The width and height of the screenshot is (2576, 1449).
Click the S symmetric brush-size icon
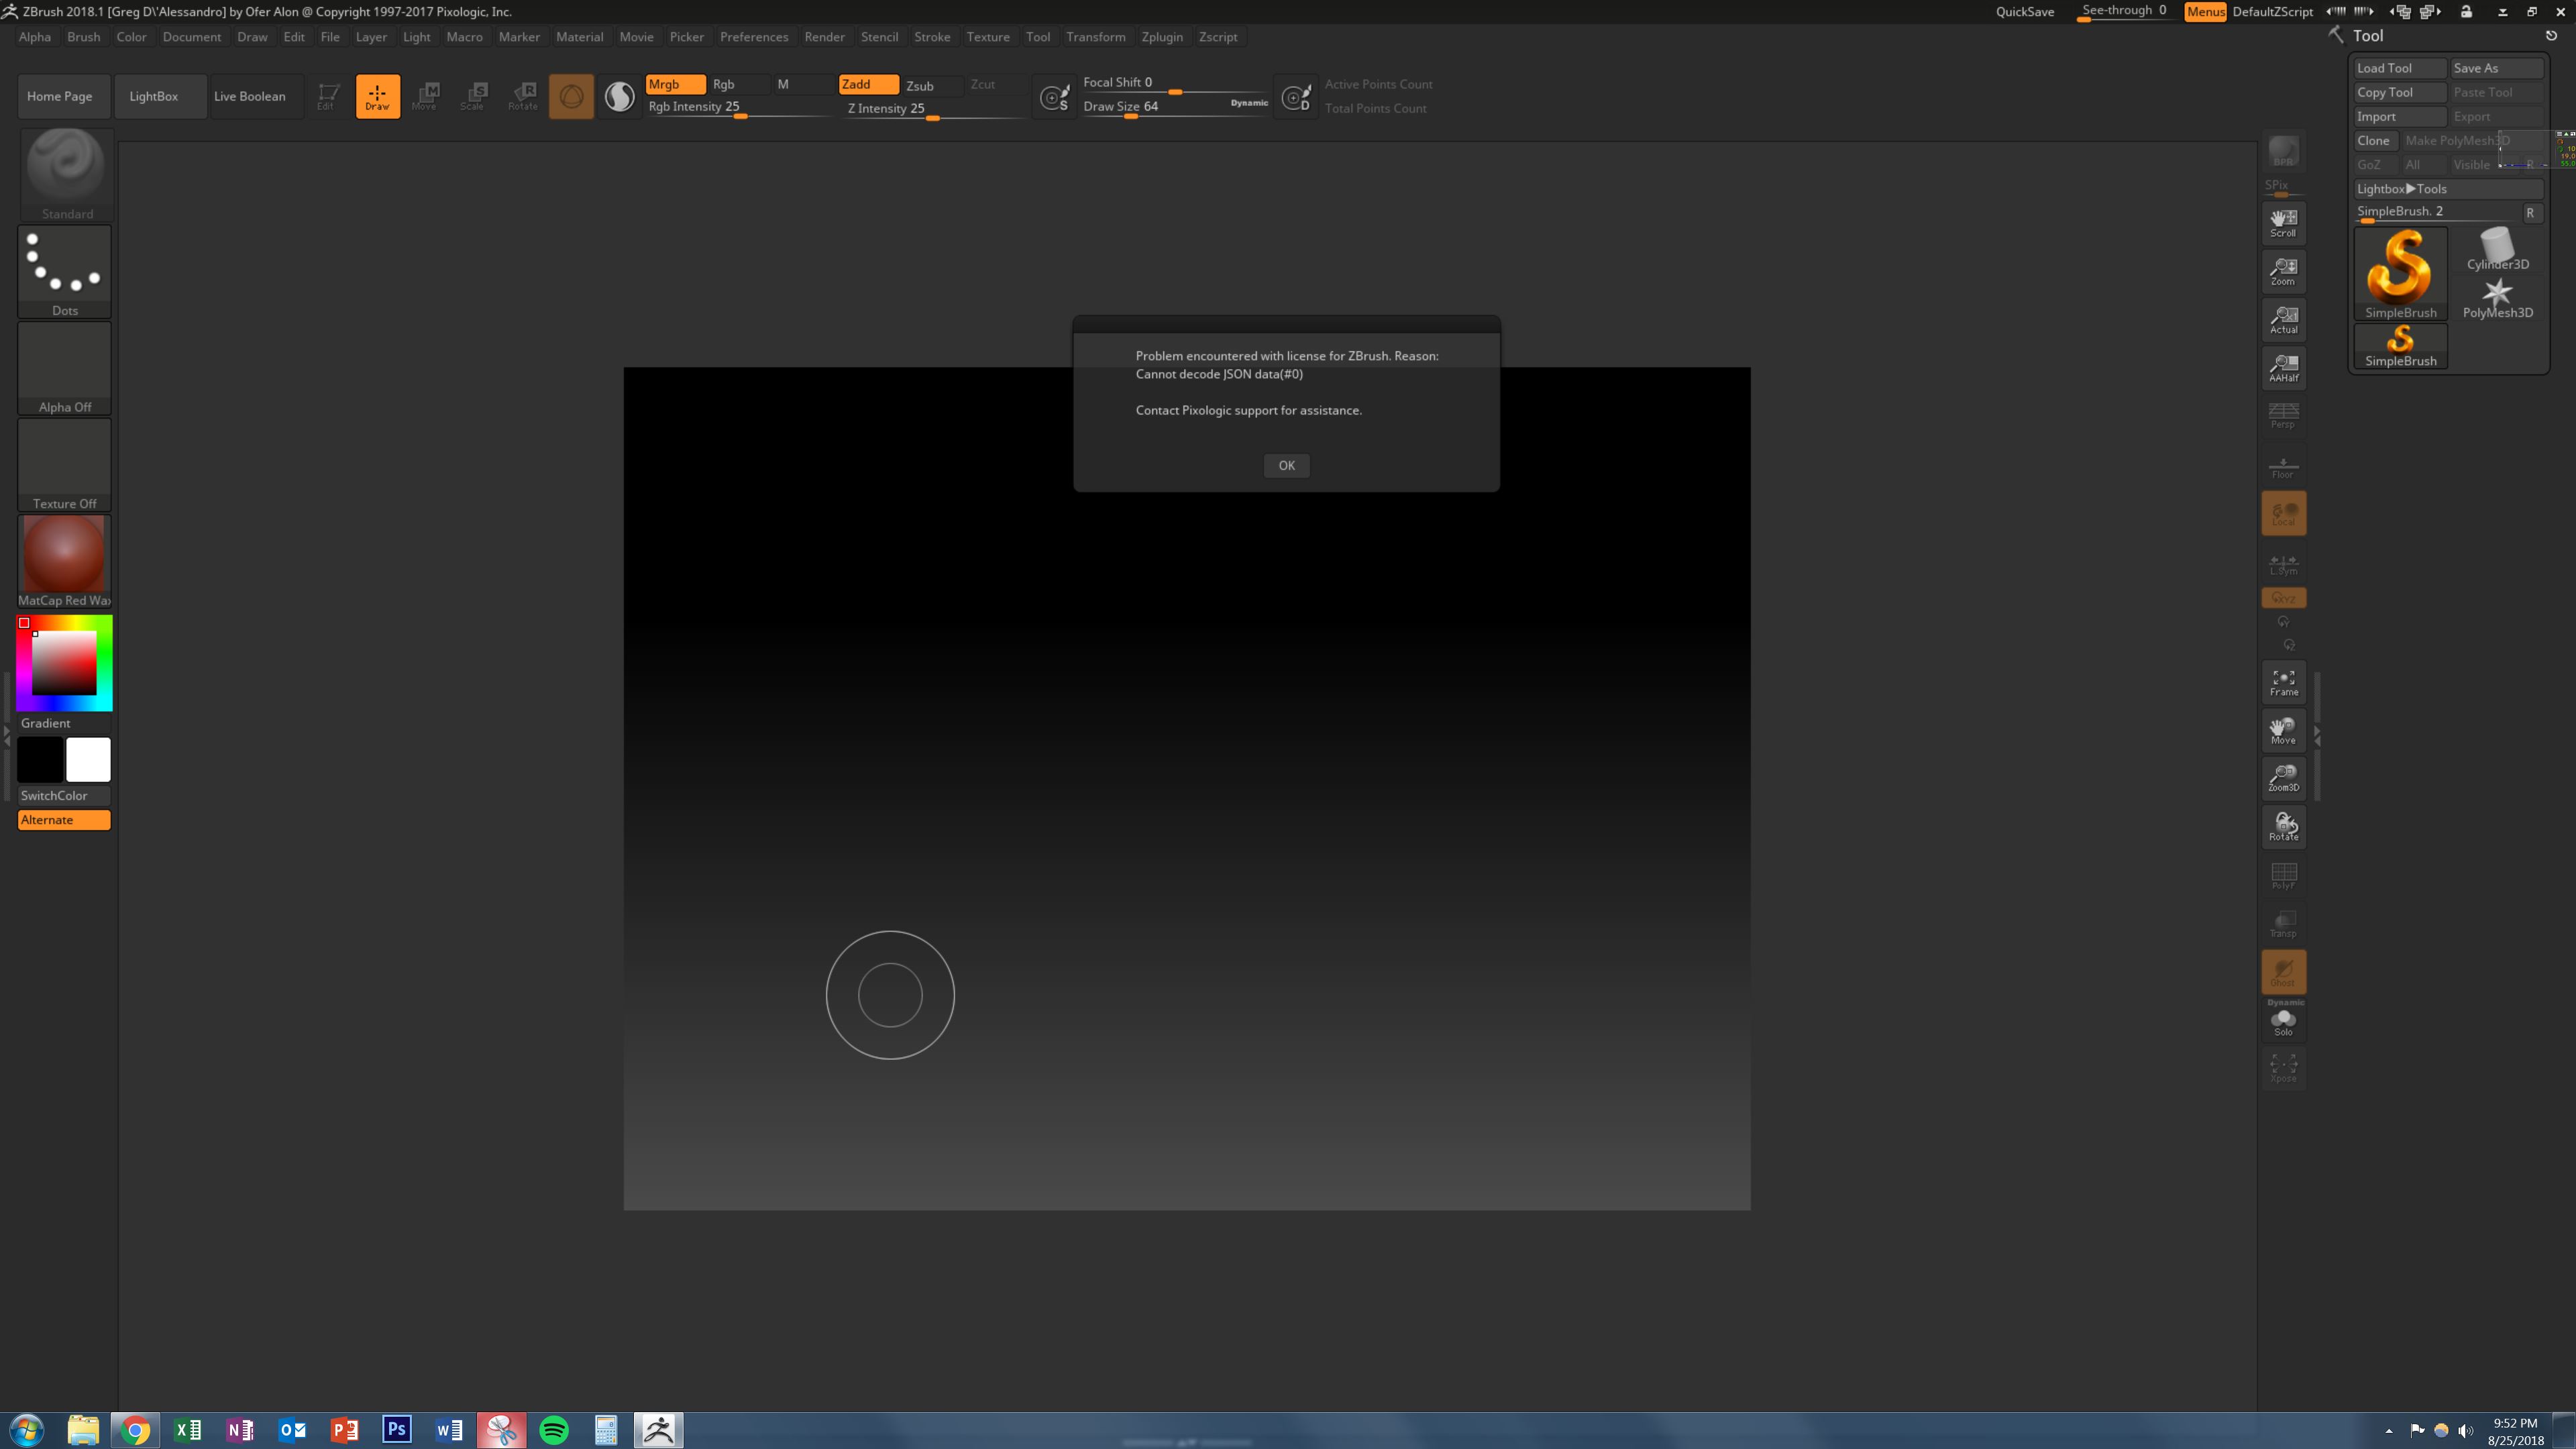tap(1054, 97)
